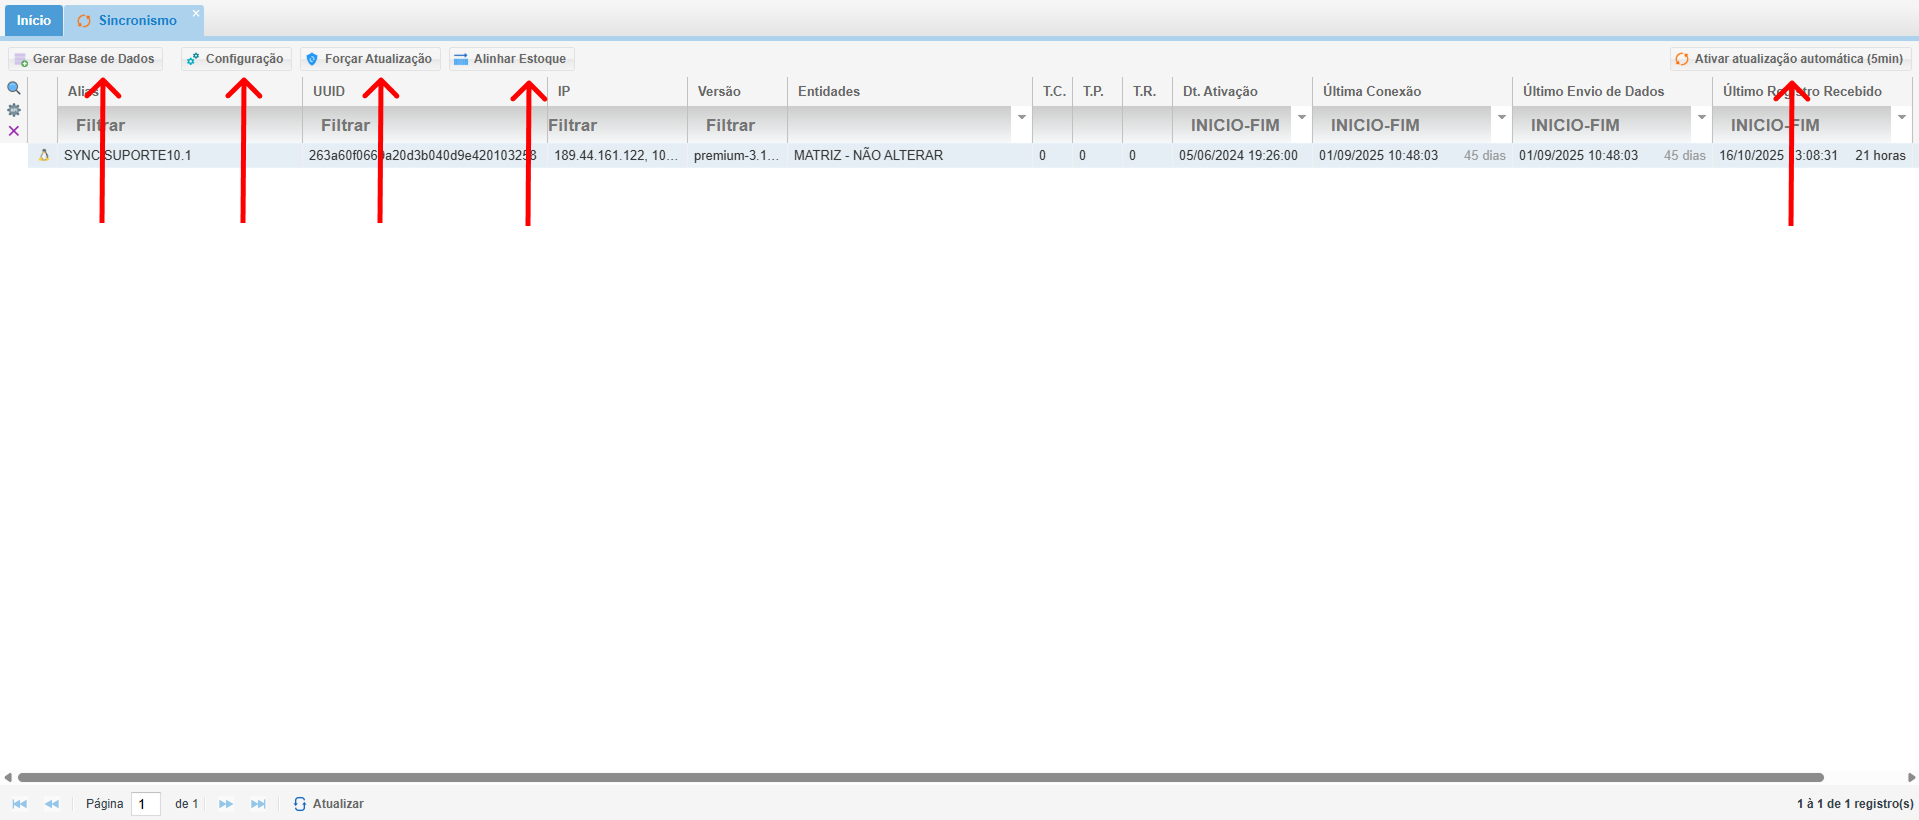This screenshot has width=1919, height=820.
Task: Enable automatic update every 5 minutes
Action: pos(1790,59)
